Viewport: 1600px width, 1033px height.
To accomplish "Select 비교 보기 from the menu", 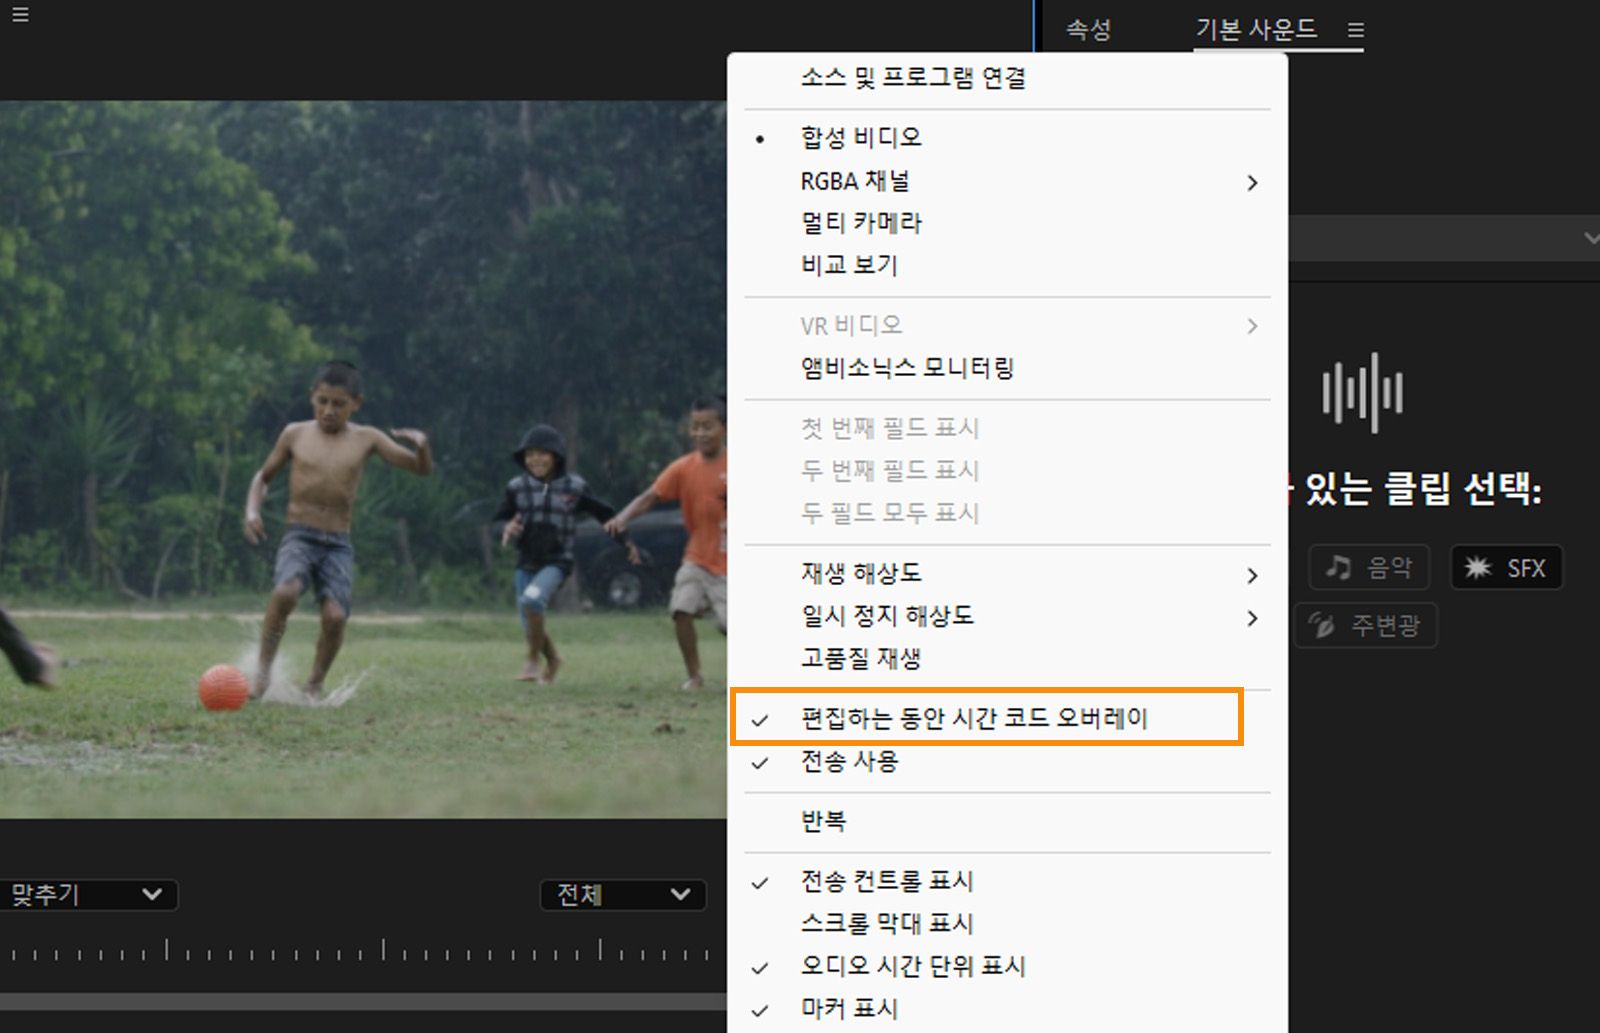I will (849, 265).
